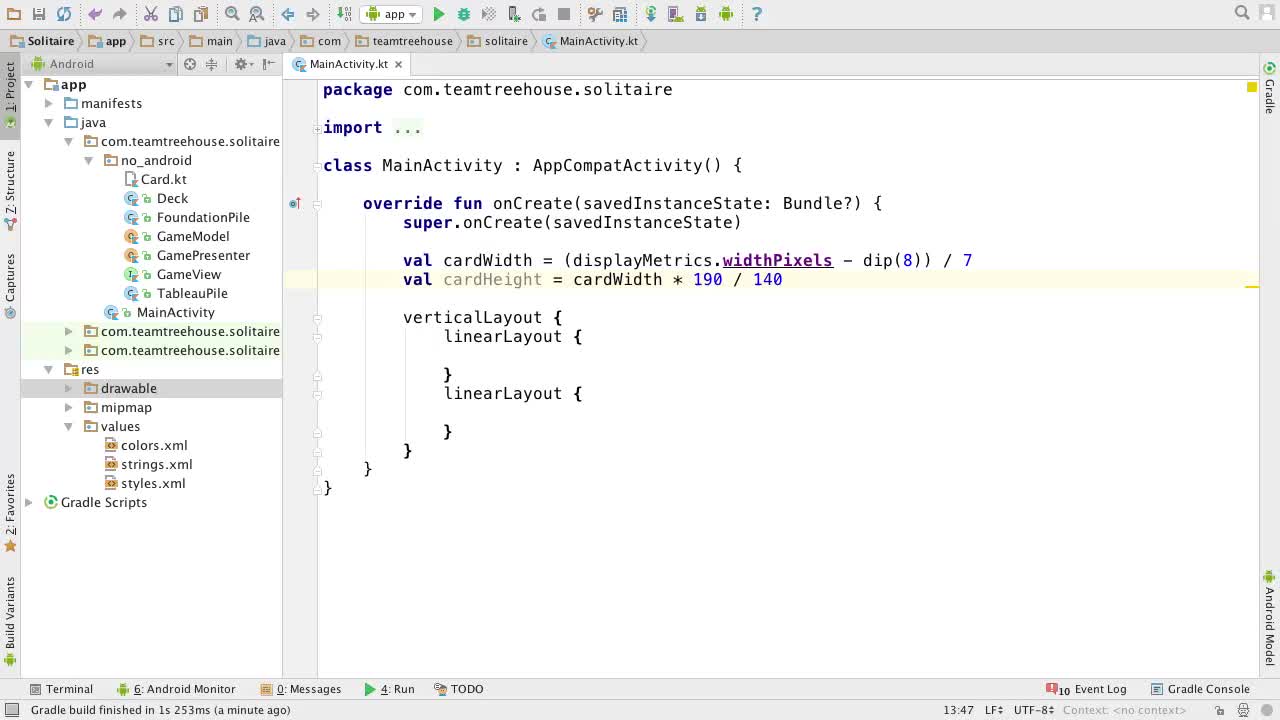Image resolution: width=1280 pixels, height=720 pixels.
Task: Click the Synchronize toolbar icon
Action: point(64,14)
